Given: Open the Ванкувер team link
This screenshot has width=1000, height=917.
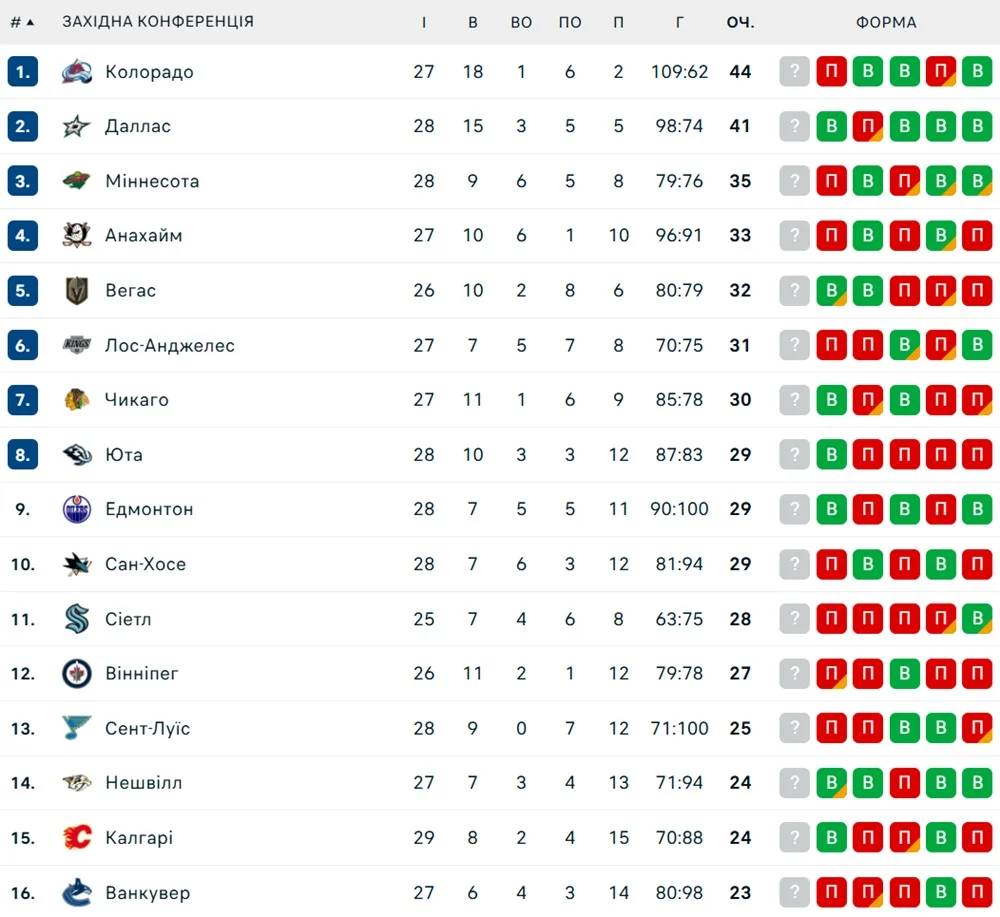Looking at the screenshot, I should [x=147, y=892].
